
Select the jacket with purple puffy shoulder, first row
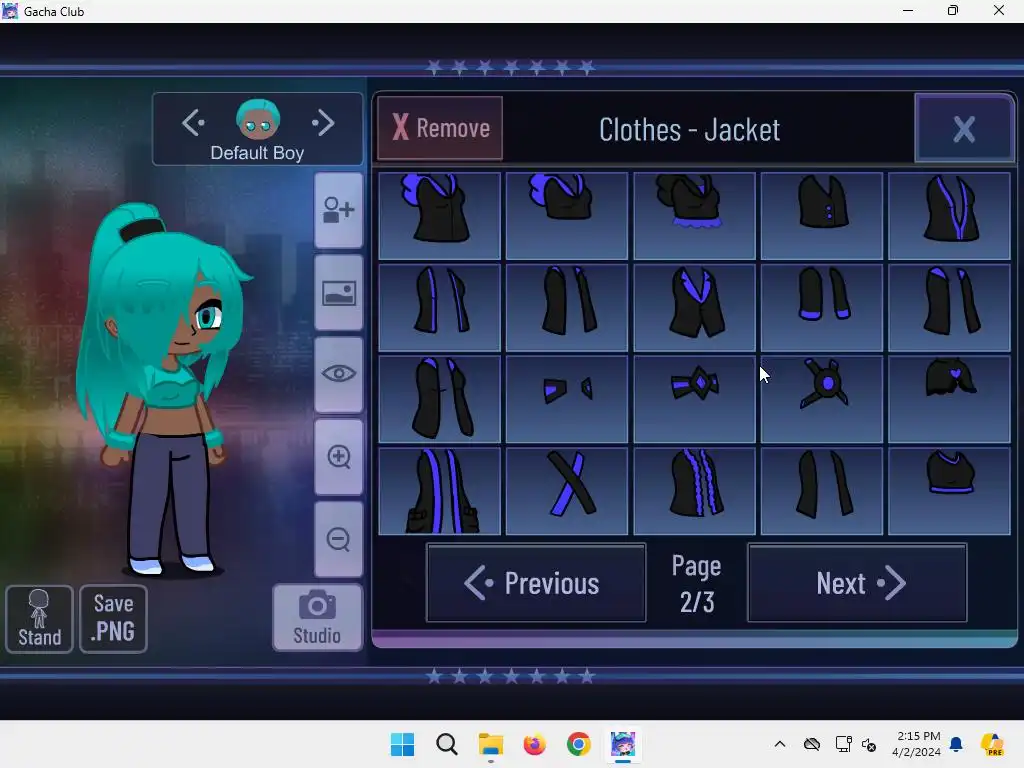(440, 216)
